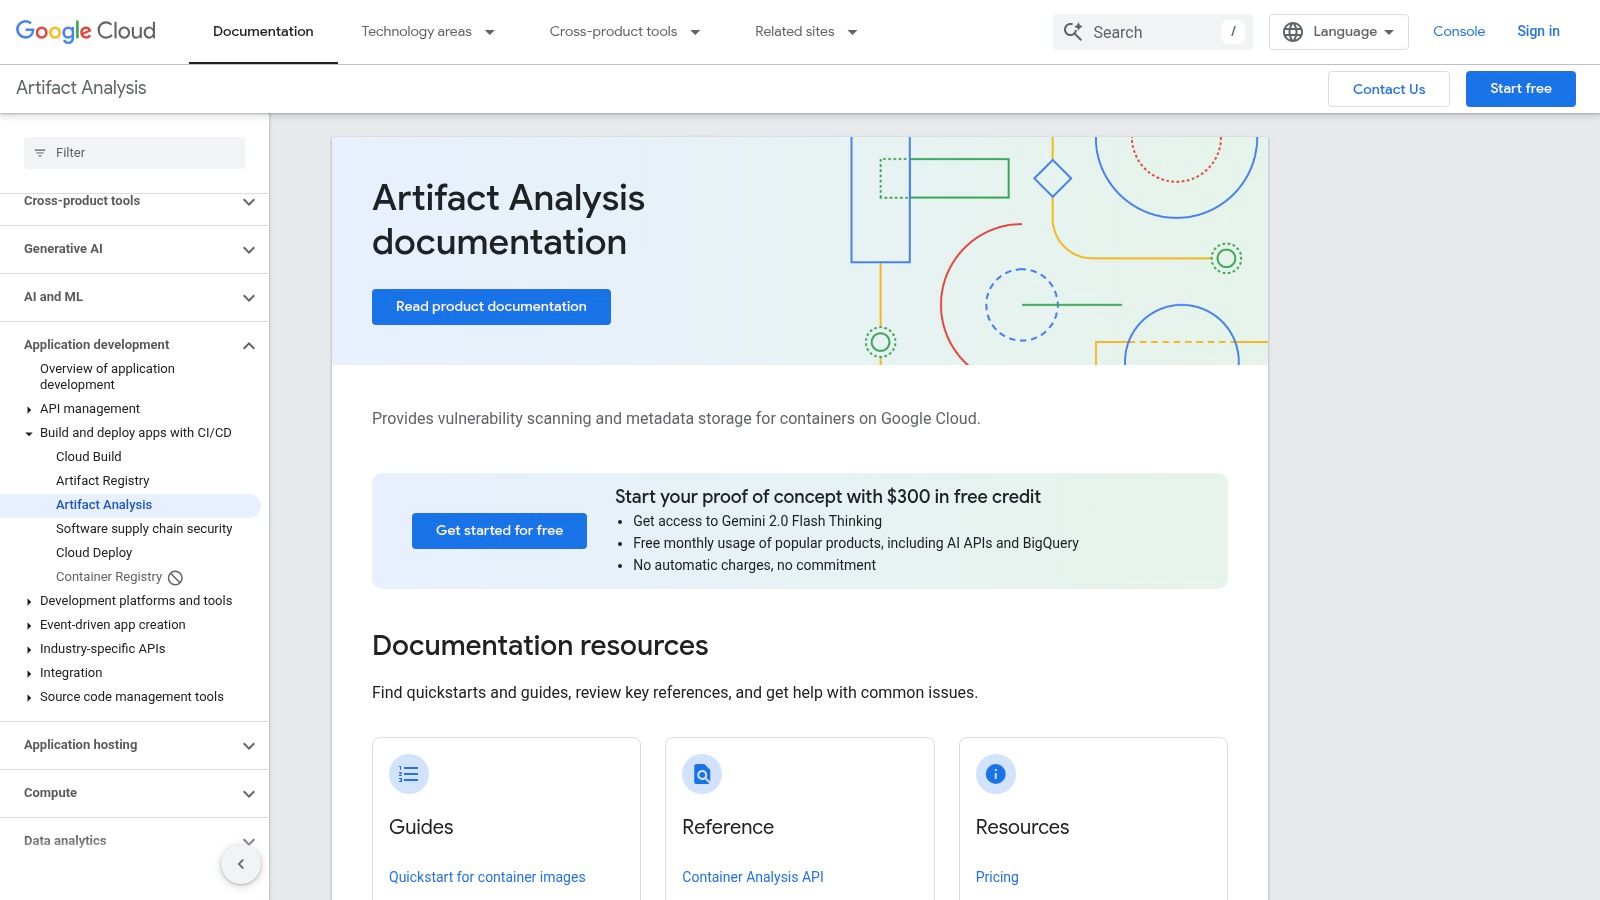
Task: Collapse the Application development section
Action: 249,346
